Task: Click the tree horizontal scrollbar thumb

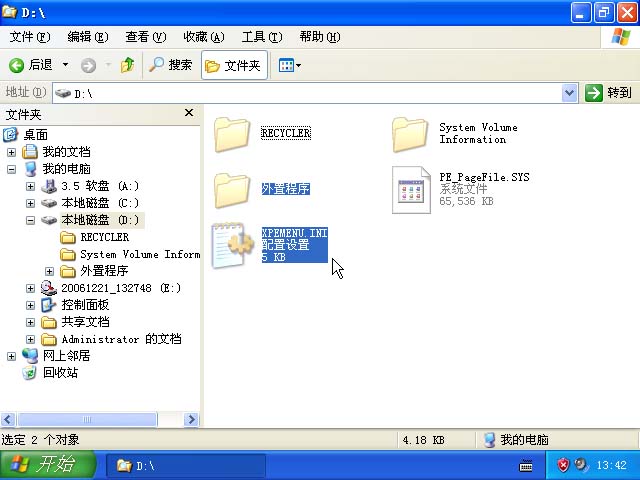Action: pos(87,419)
